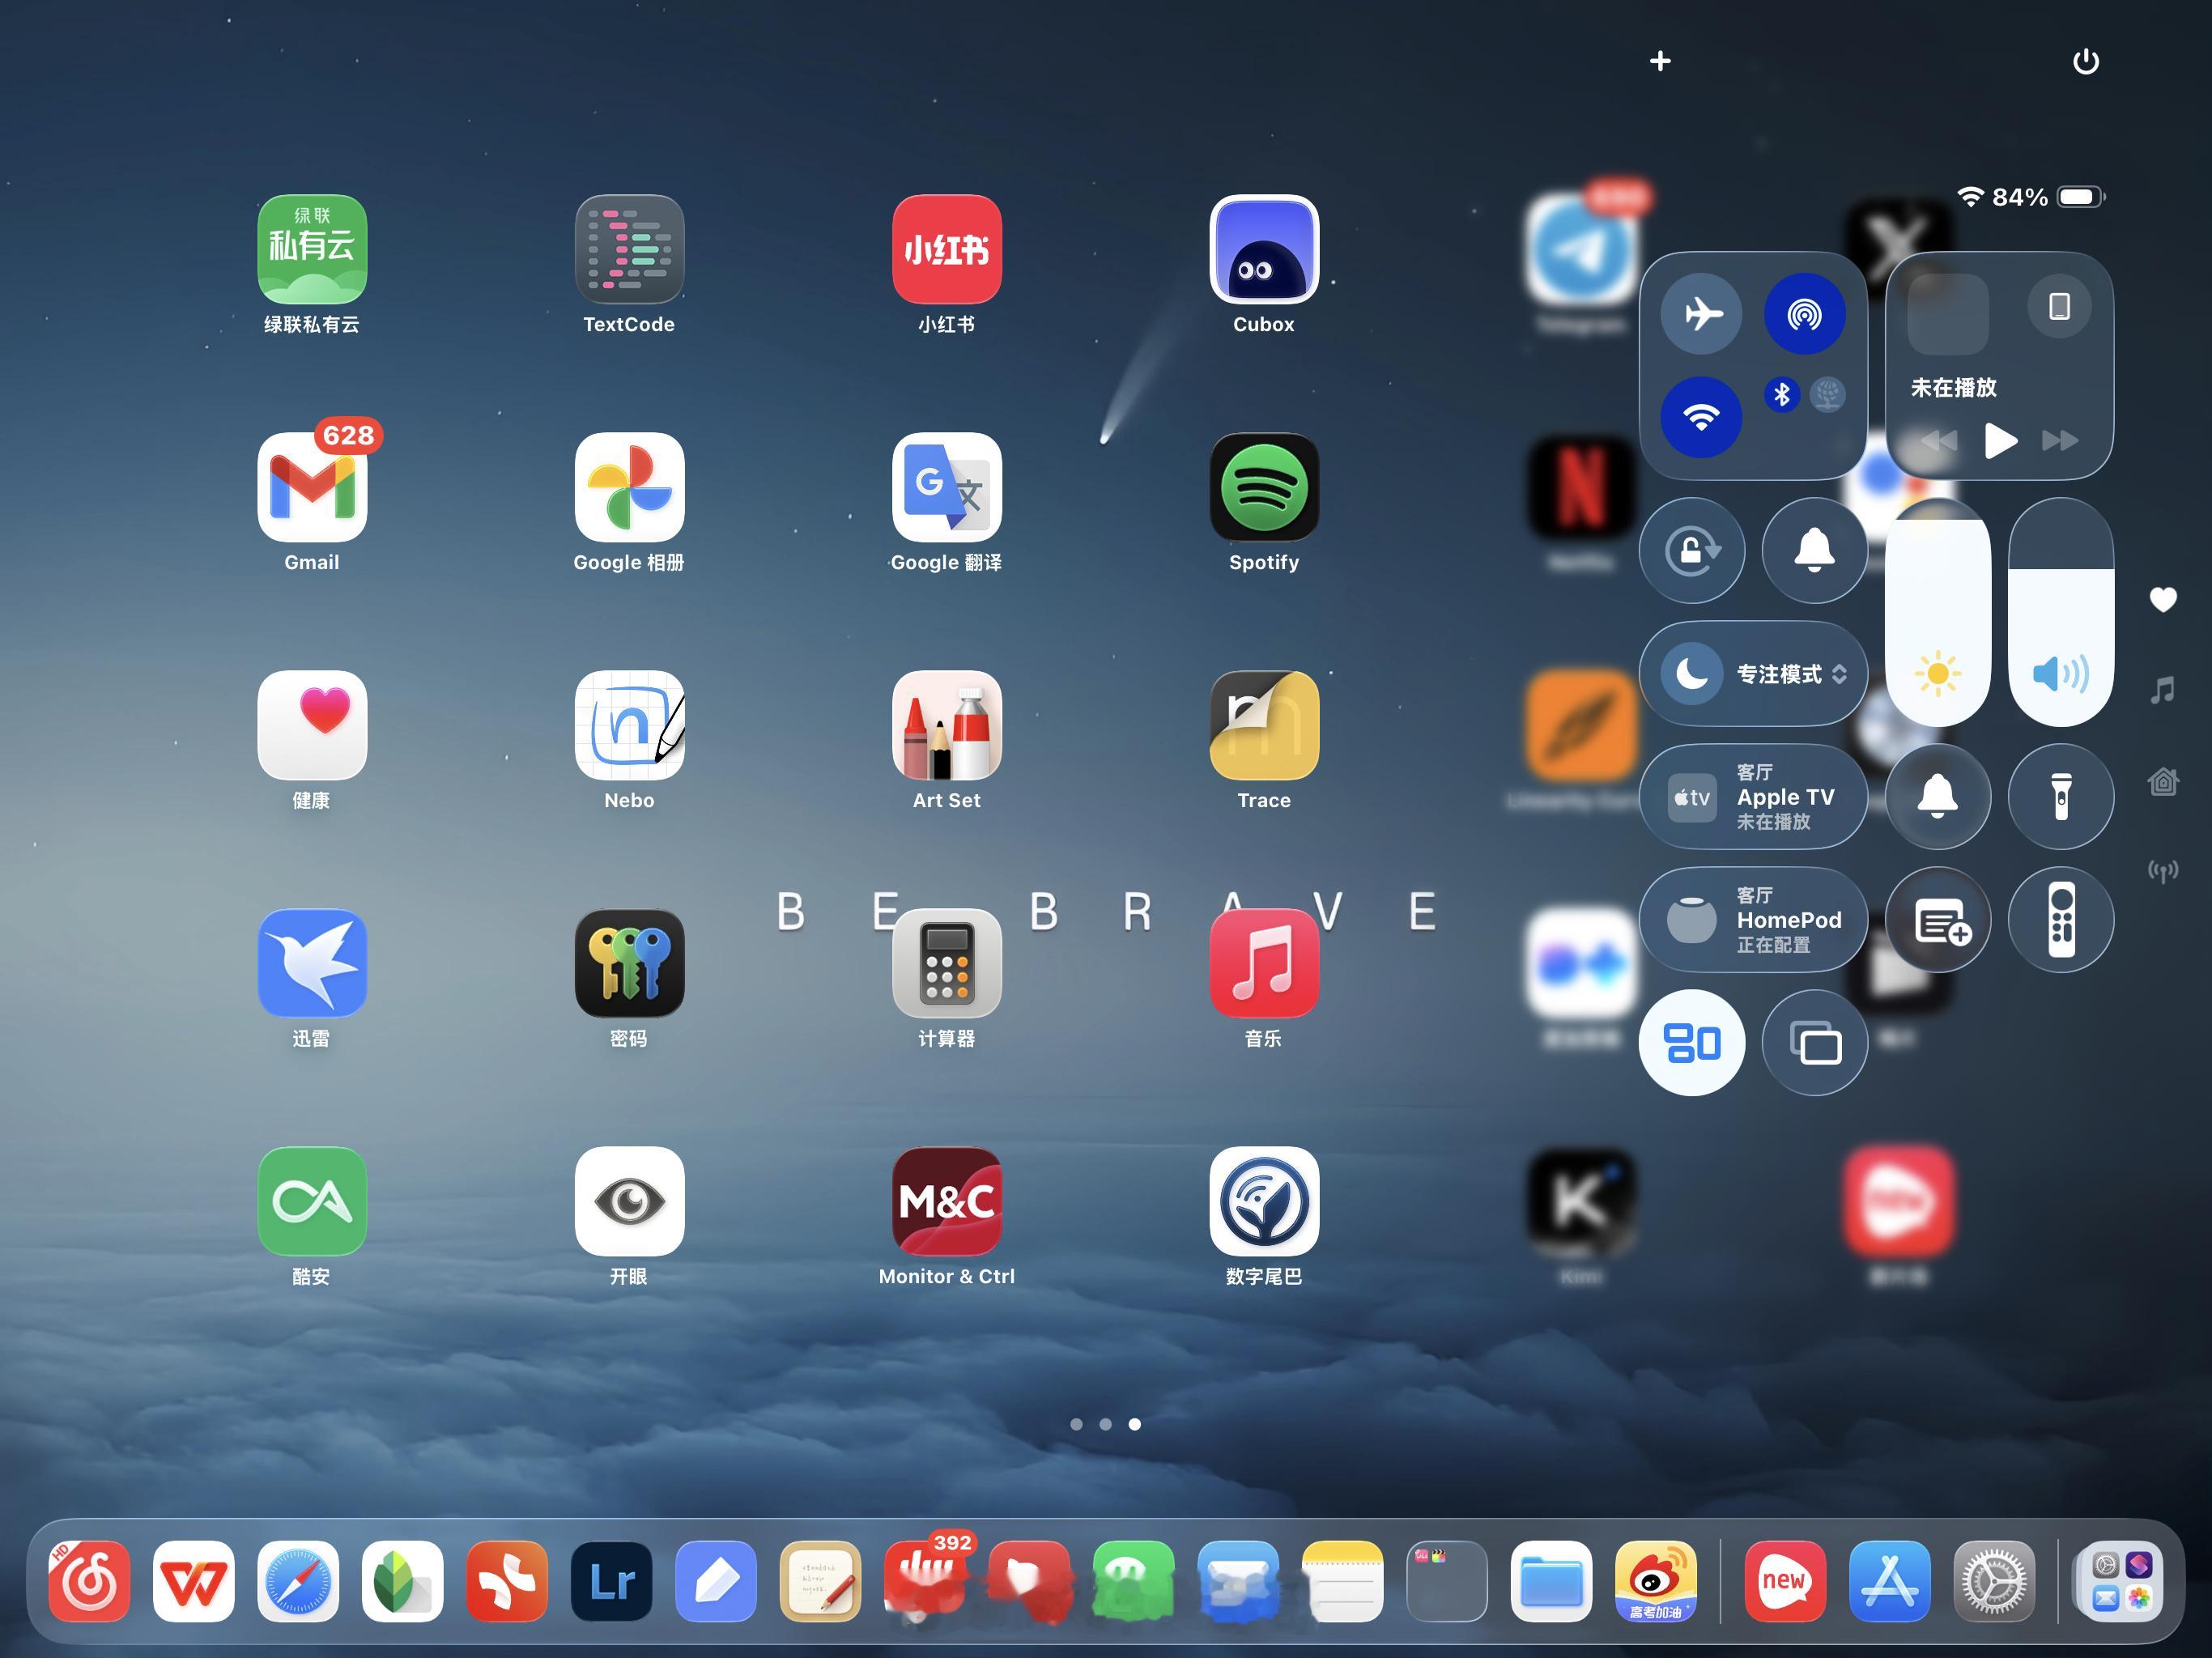Open WPS Office in the dock

click(194, 1582)
